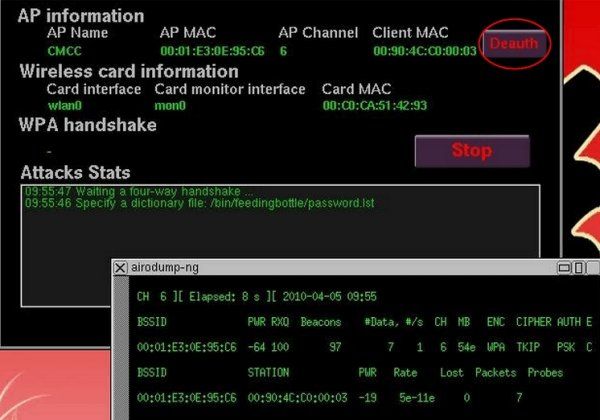Maximize the airodump-ng window
The image size is (600, 420).
click(579, 268)
